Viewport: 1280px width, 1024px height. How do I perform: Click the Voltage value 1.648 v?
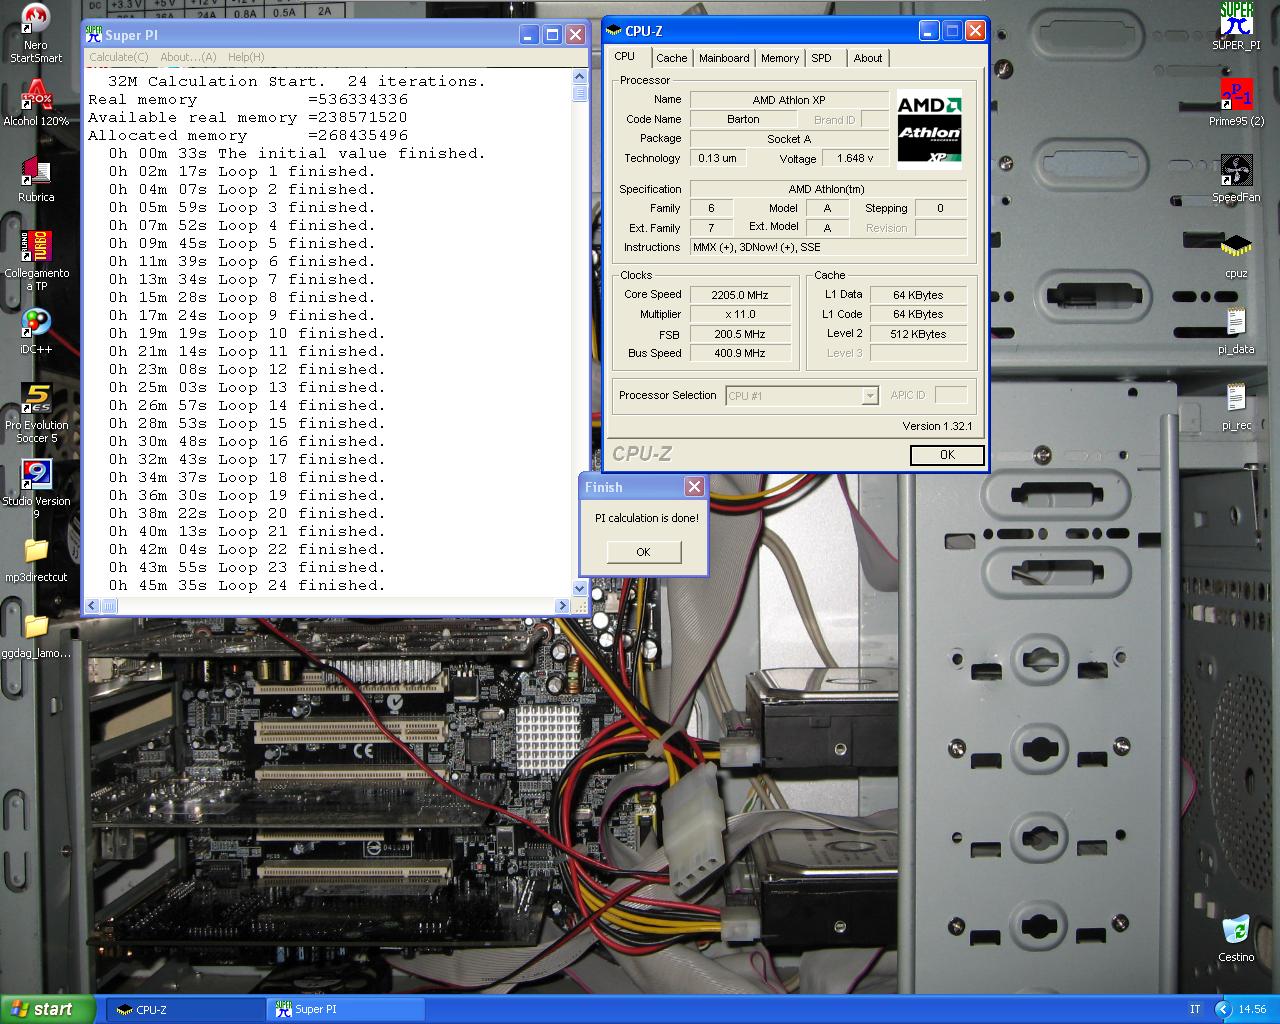(855, 158)
